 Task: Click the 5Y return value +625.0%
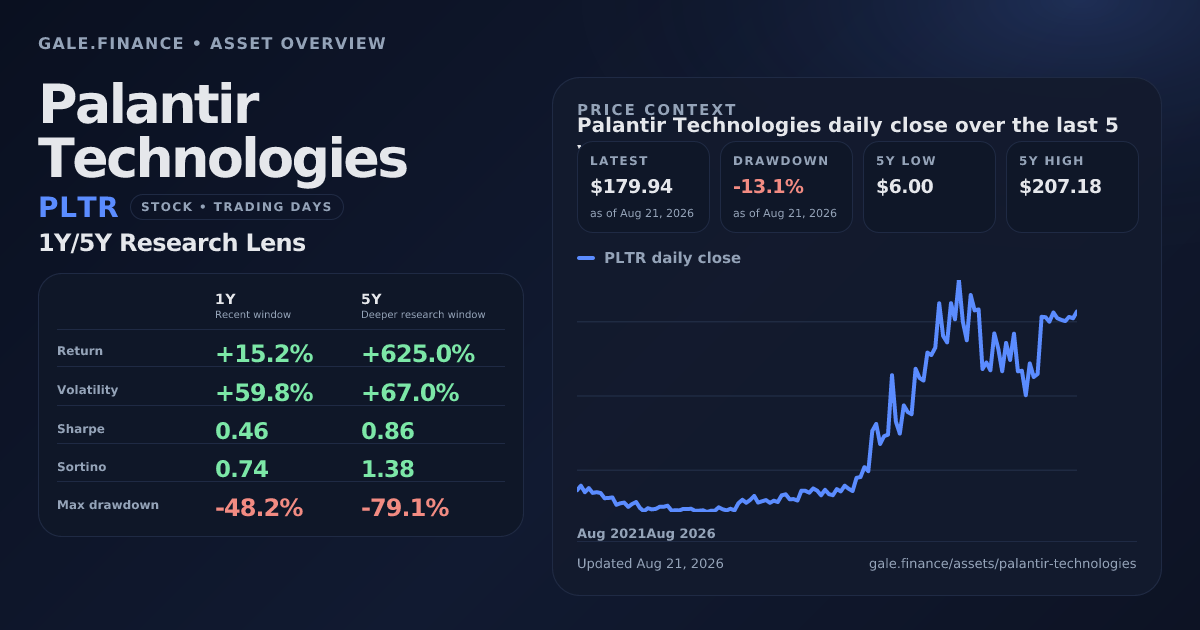[x=418, y=354]
